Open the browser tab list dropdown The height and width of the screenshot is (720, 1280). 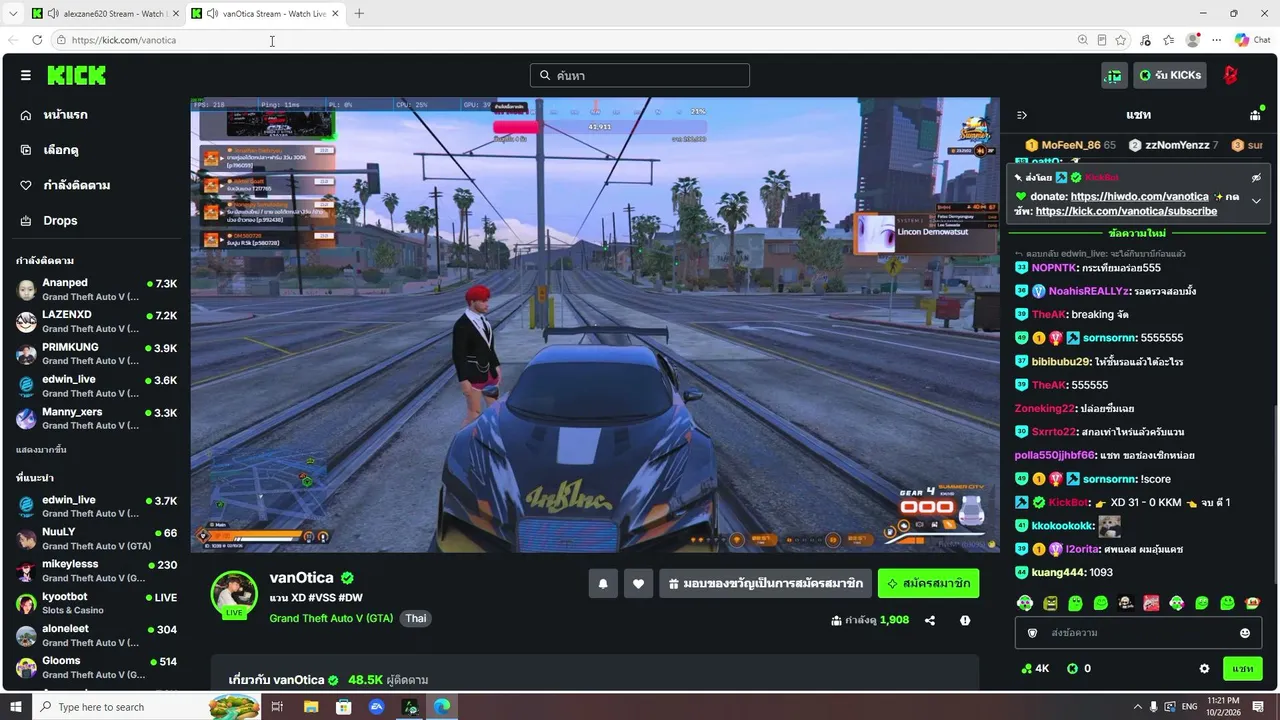13,13
